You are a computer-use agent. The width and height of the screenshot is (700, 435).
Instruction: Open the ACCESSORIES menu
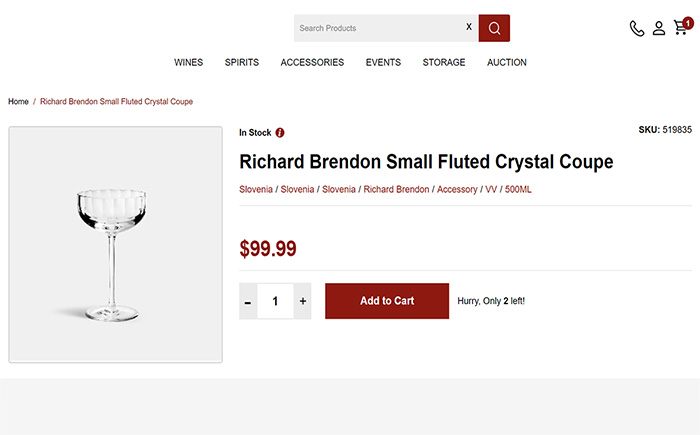click(x=312, y=63)
